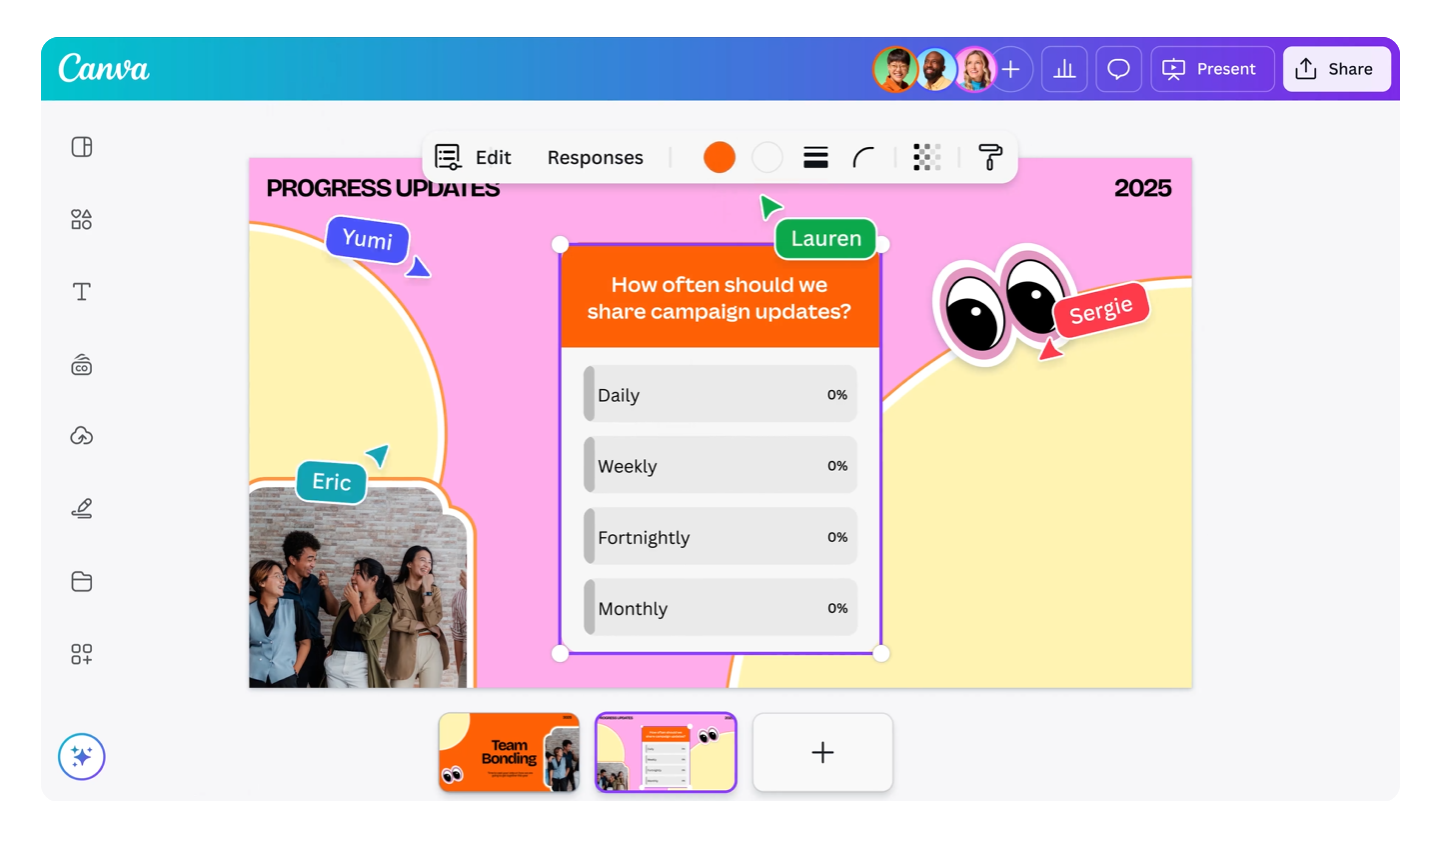
Task: Add a collaborator with the plus icon
Action: [1011, 69]
